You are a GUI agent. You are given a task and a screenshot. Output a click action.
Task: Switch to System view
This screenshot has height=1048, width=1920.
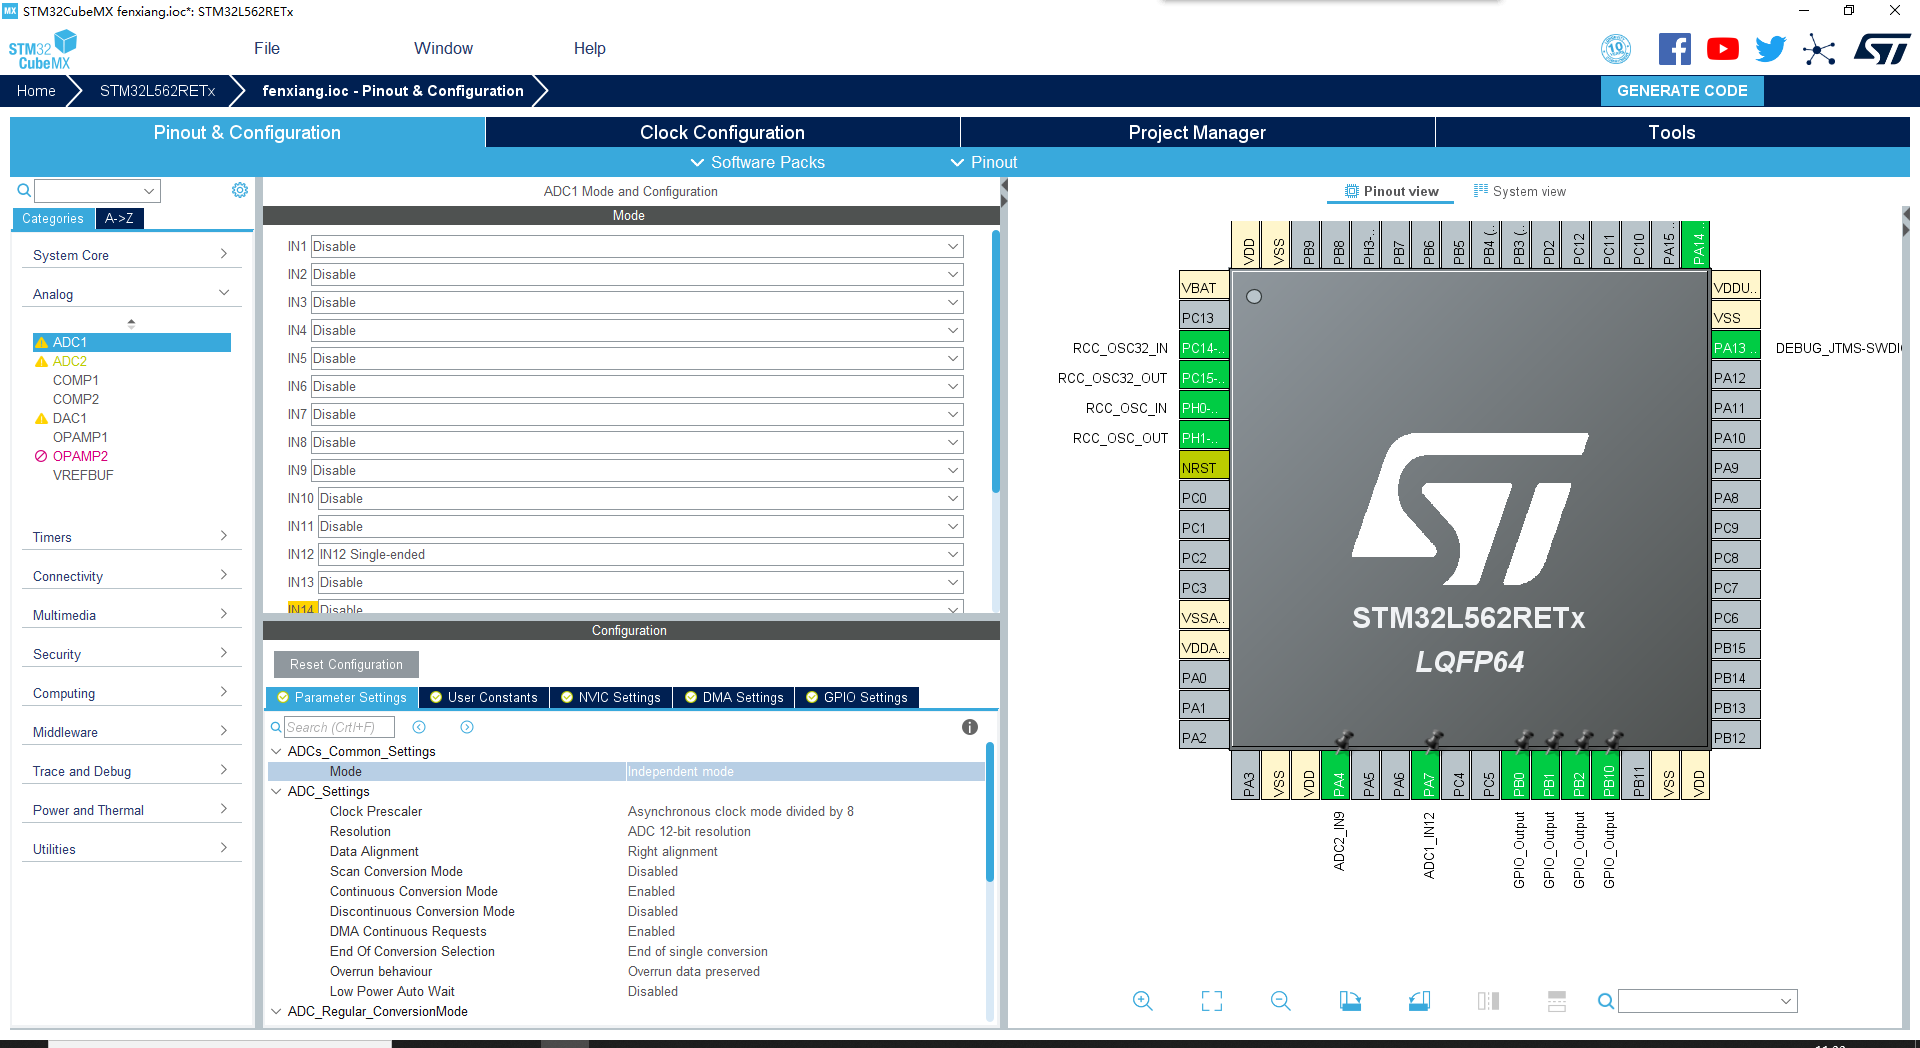[x=1520, y=191]
